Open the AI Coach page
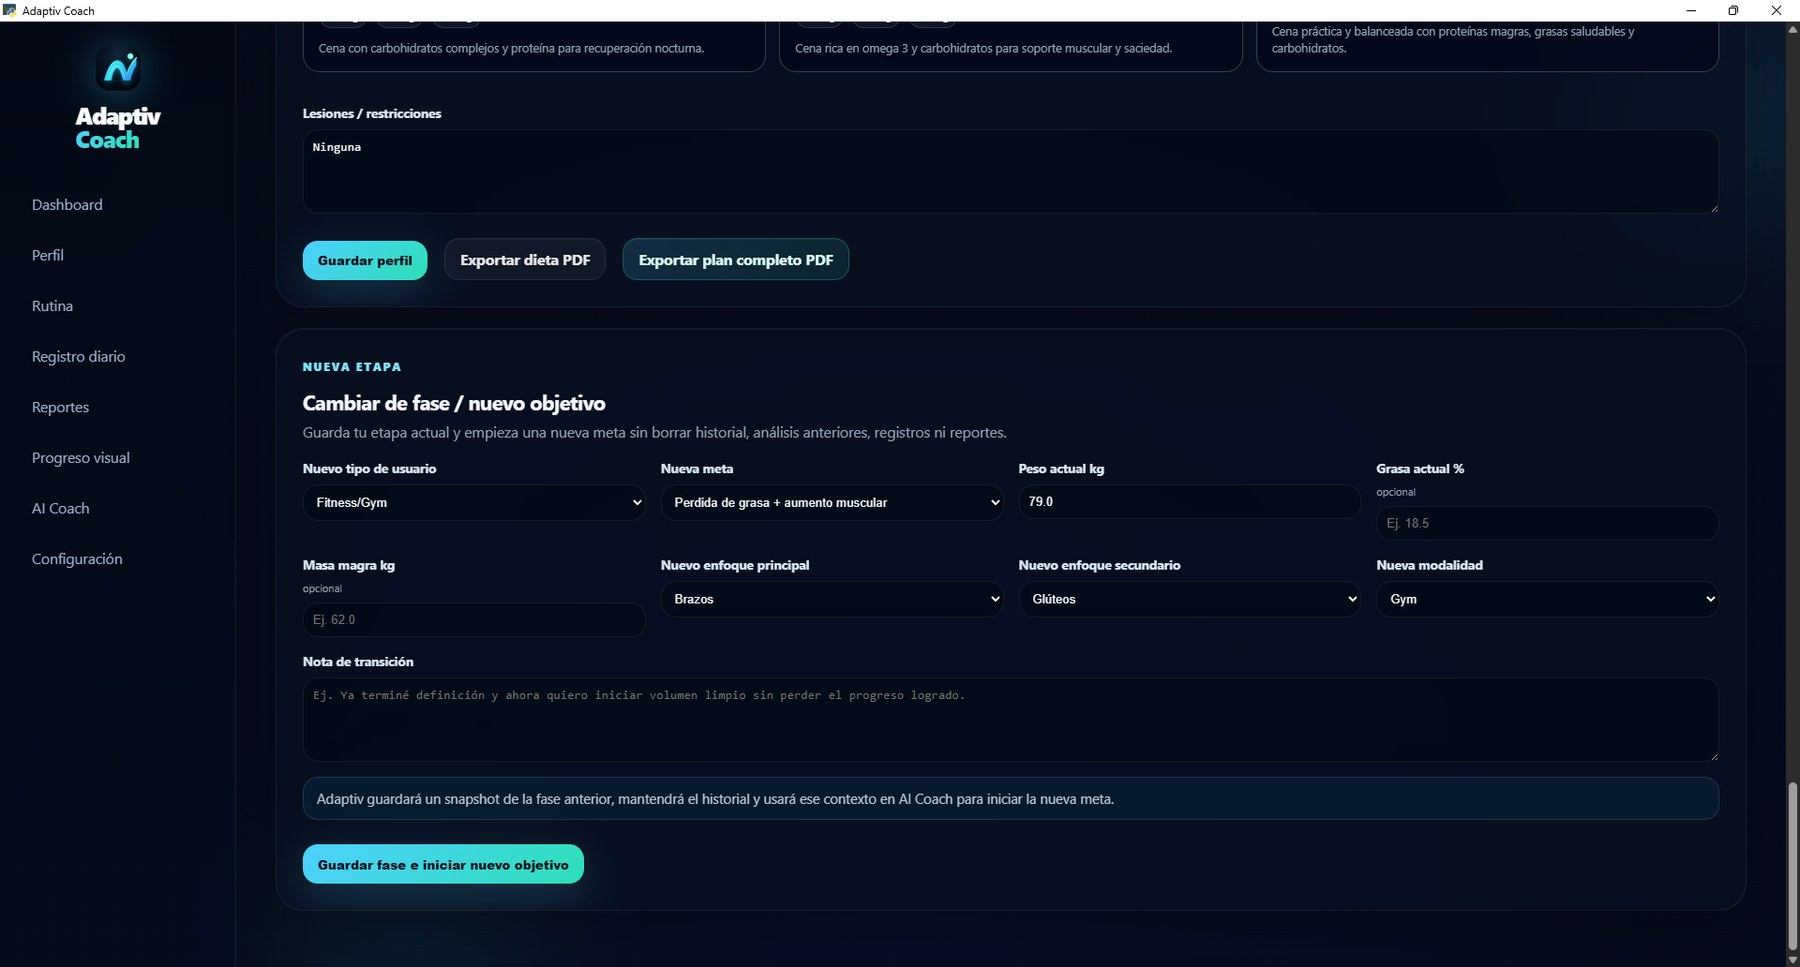This screenshot has width=1800, height=967. [x=60, y=508]
